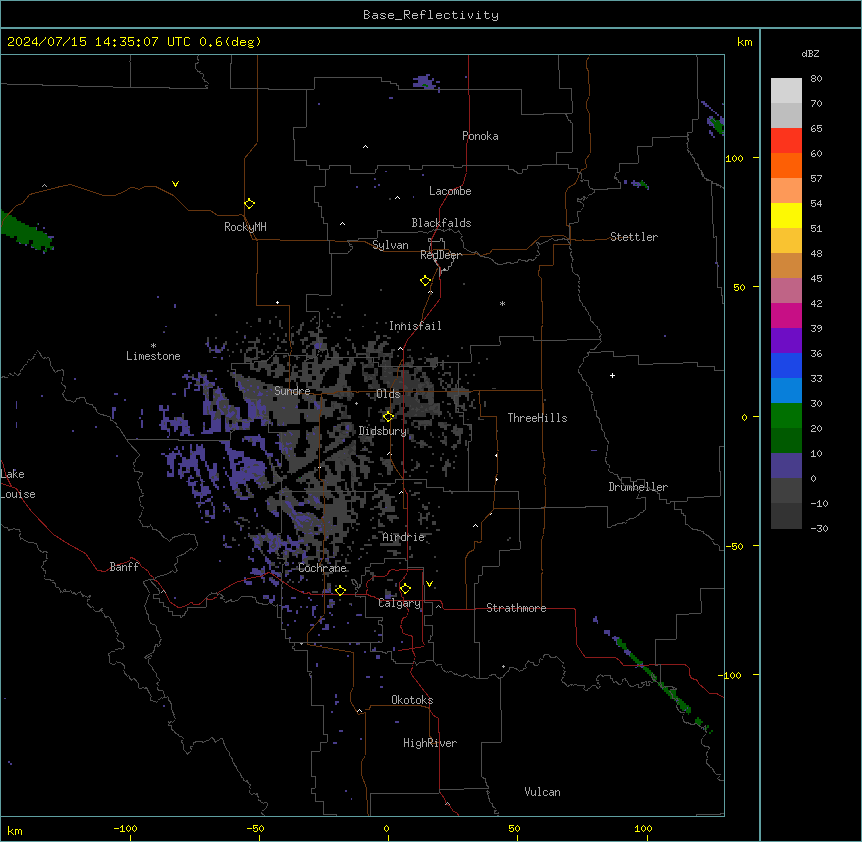Click the Strathmore label
Viewport: 862px width, 842px height.
pyautogui.click(x=516, y=608)
